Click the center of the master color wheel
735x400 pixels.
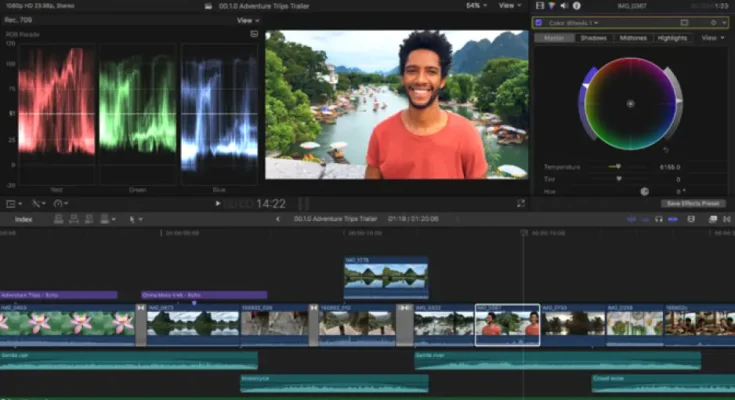pyautogui.click(x=630, y=104)
